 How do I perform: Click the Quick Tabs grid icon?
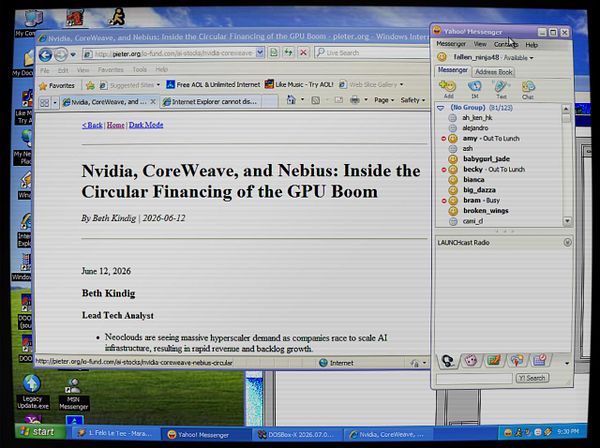pyautogui.click(x=45, y=103)
